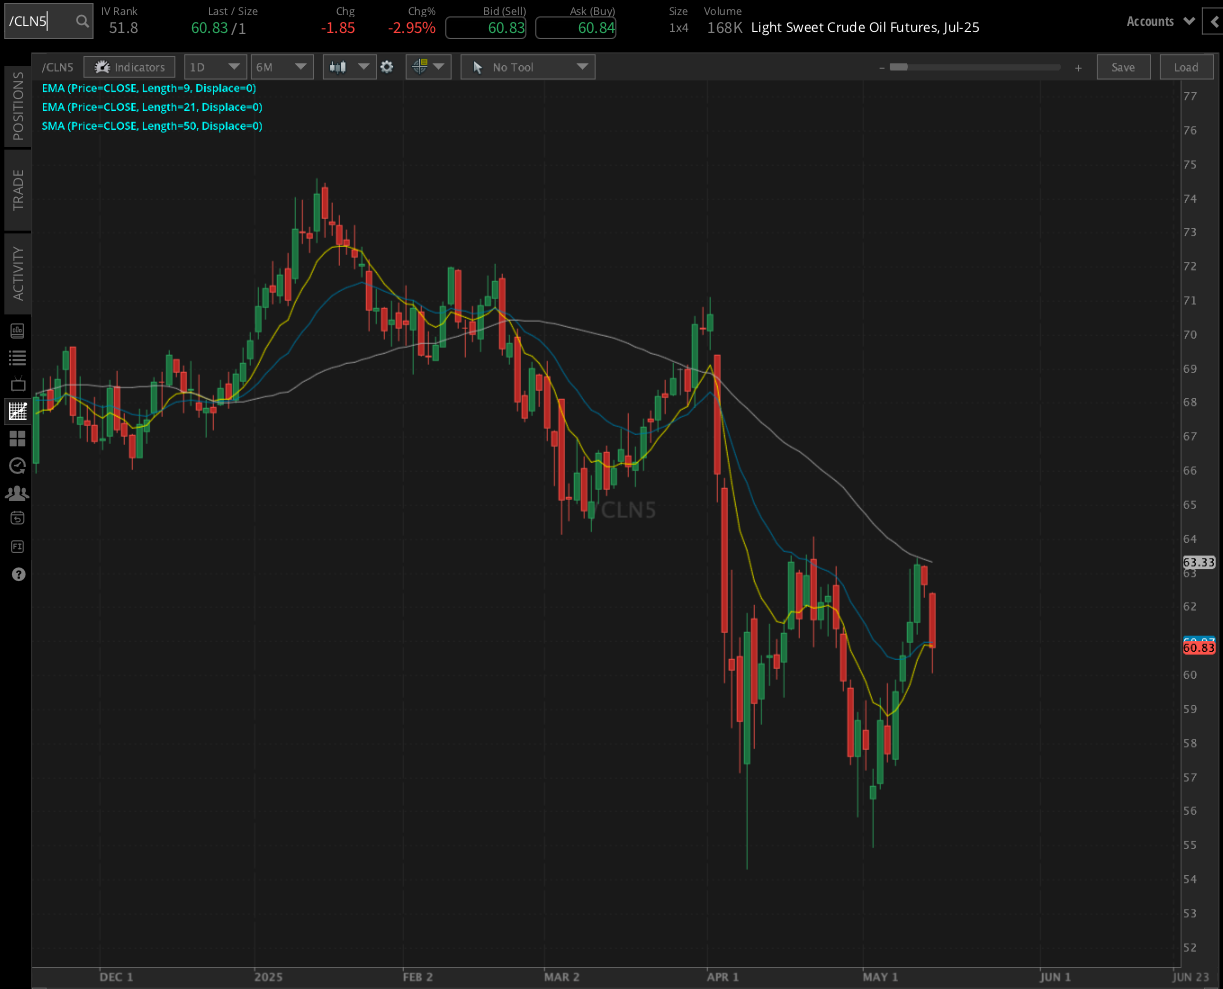Open the FI panel icon in sidebar
Screen dimensions: 1223x989
pos(16,546)
